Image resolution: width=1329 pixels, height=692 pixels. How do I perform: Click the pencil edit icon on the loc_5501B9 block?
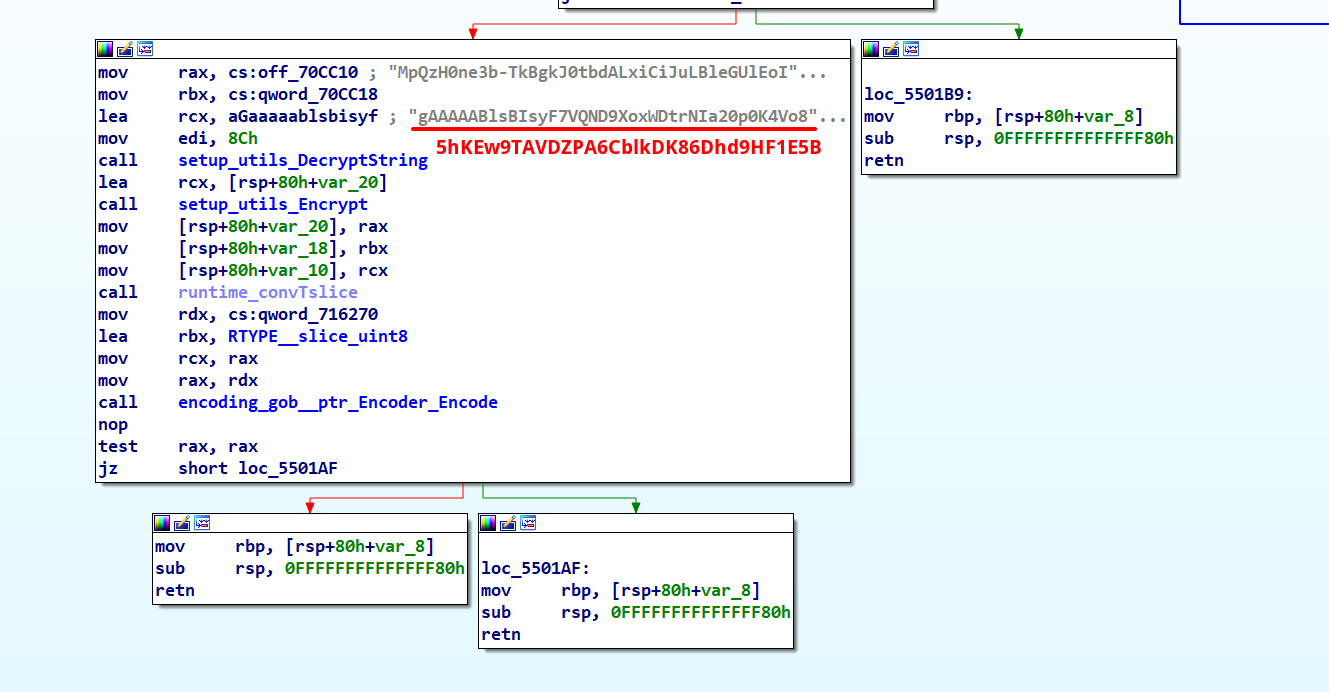891,49
